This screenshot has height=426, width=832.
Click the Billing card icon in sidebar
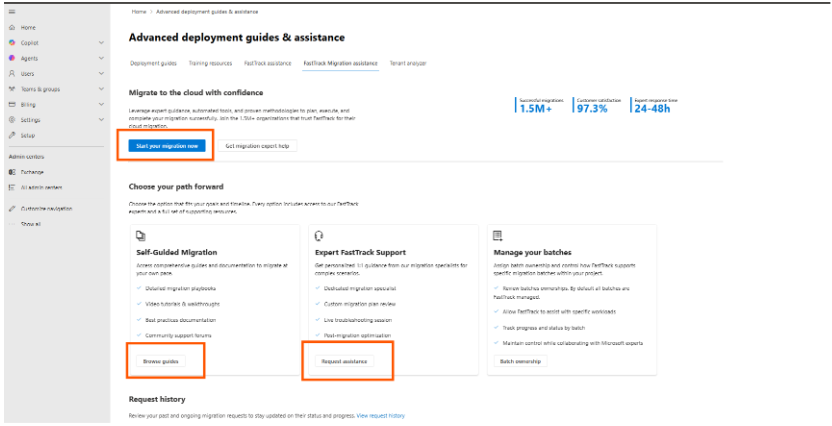pos(12,104)
